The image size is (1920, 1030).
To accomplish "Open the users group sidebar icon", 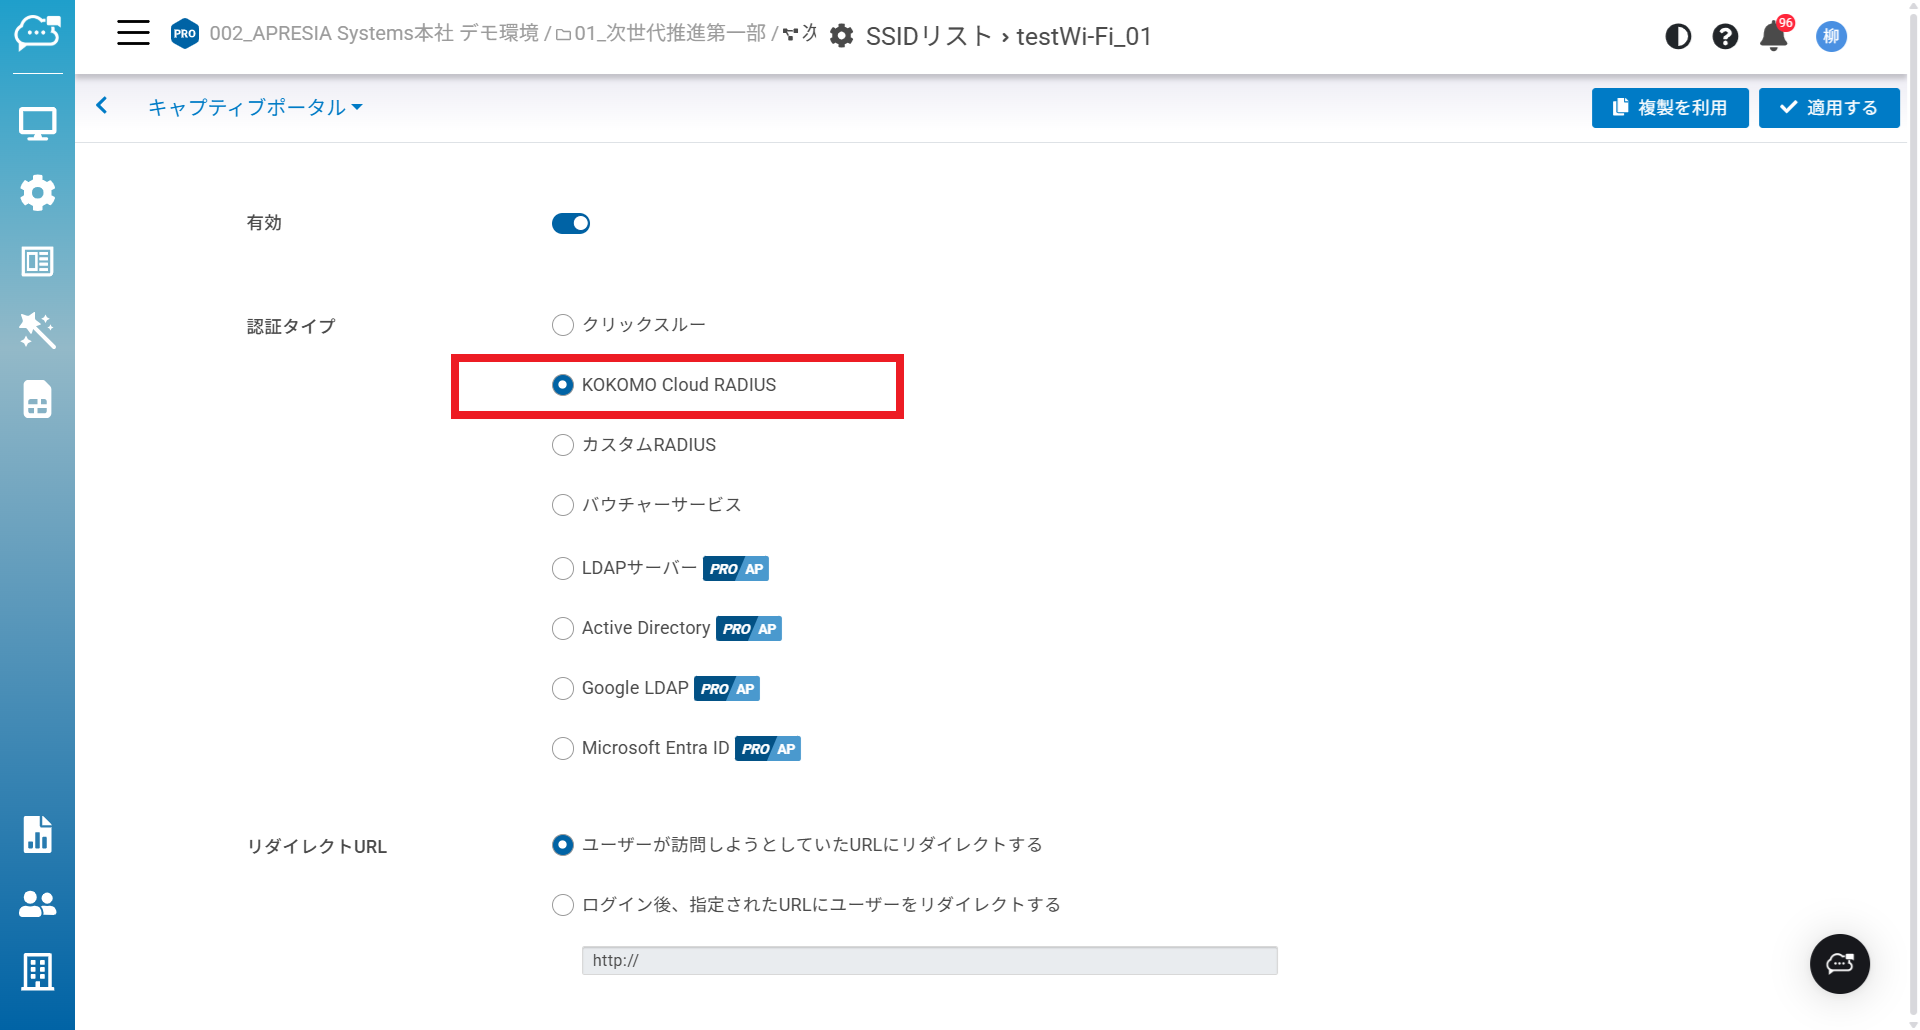I will click(x=37, y=904).
